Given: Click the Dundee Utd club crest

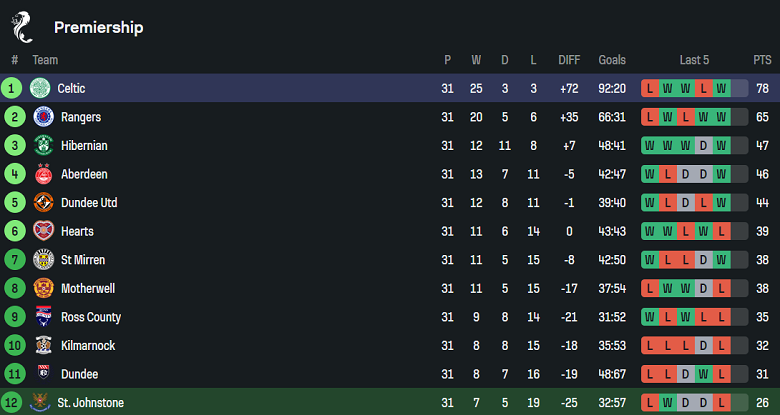Looking at the screenshot, I should point(40,203).
